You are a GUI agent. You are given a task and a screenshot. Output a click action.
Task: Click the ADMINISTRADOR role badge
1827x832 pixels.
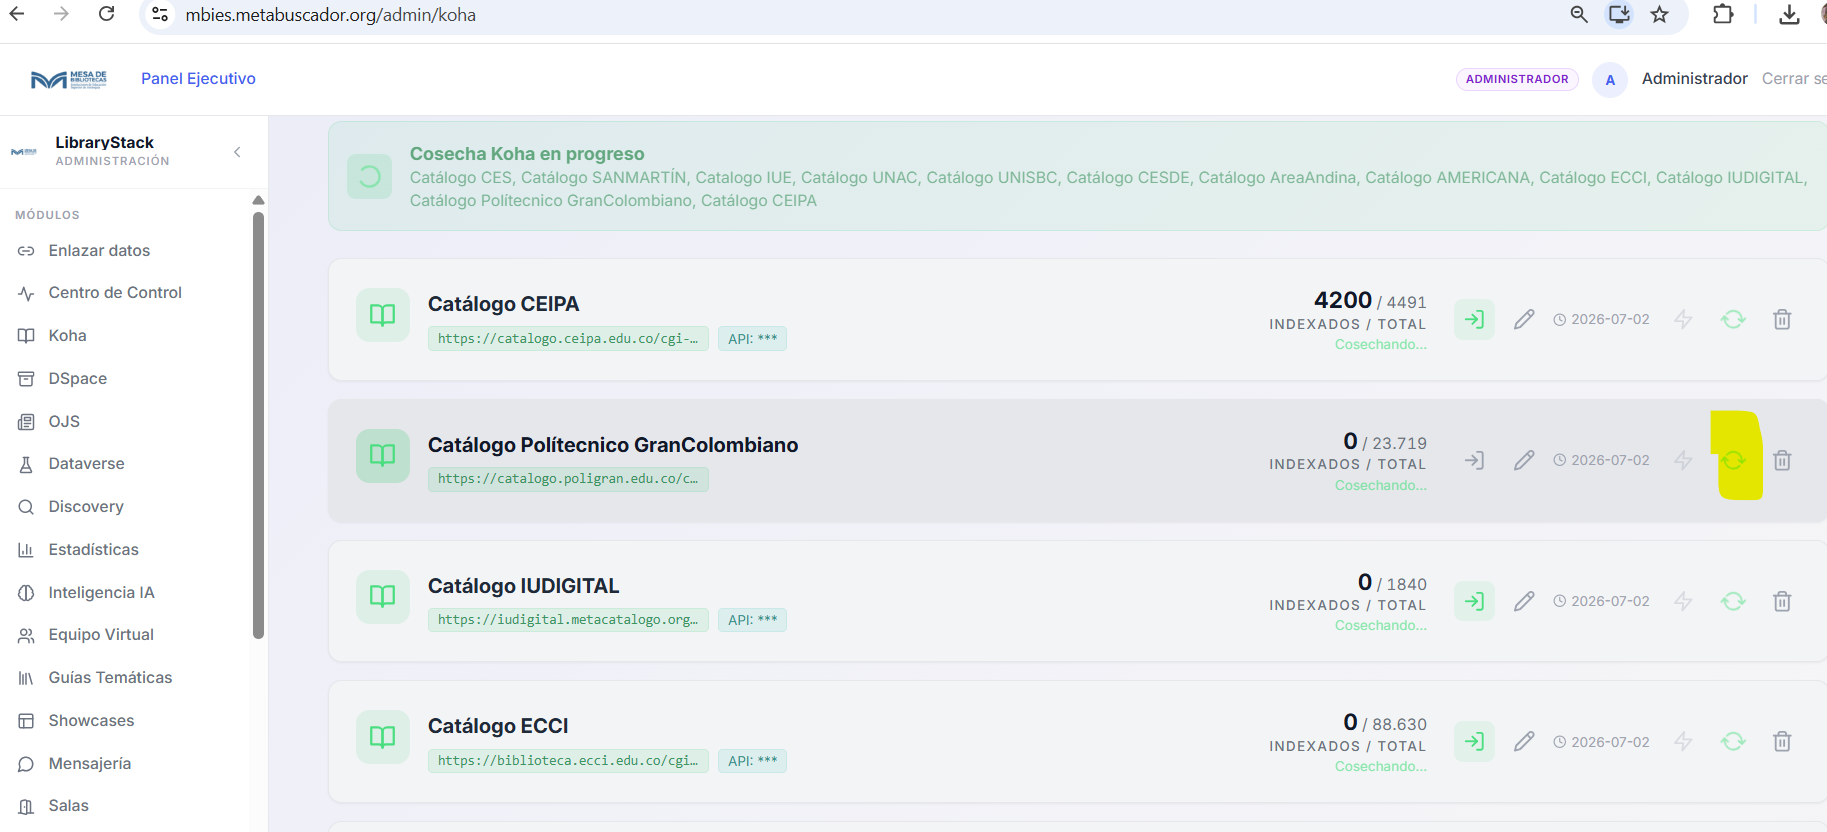pos(1517,79)
